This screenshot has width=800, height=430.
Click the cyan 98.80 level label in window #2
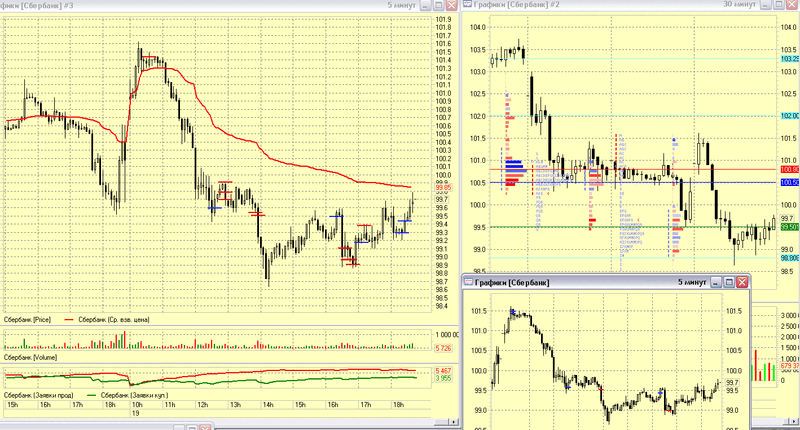click(x=790, y=258)
